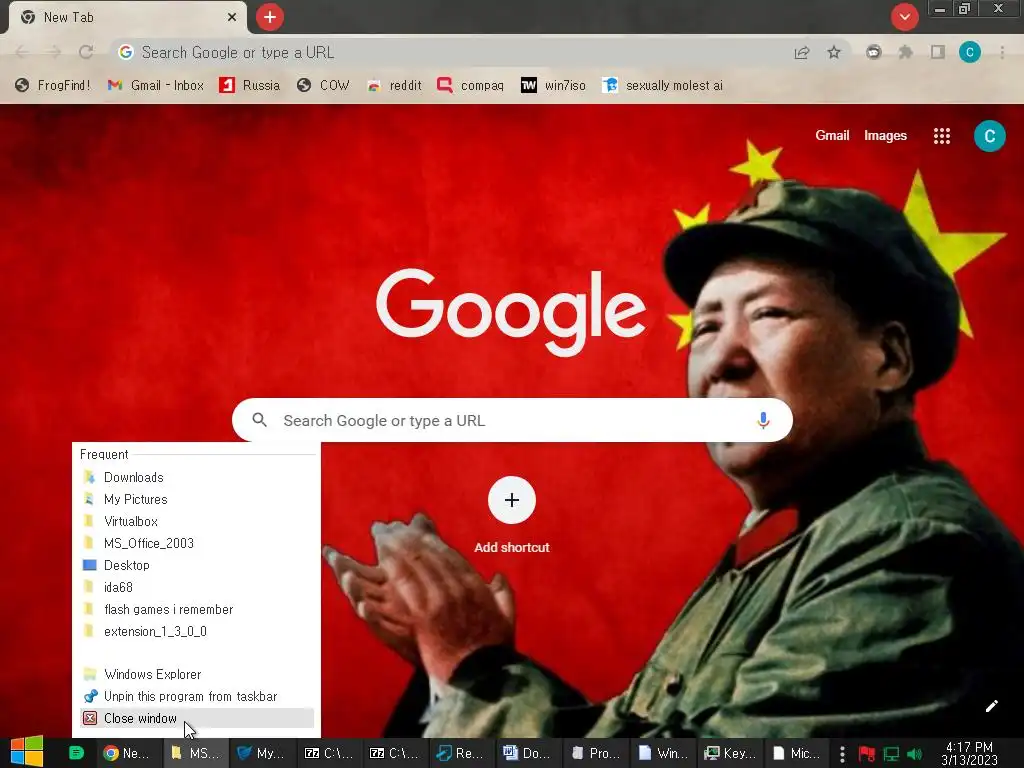This screenshot has width=1024, height=768.
Task: Click the Gmail link on the Google page
Action: (832, 136)
